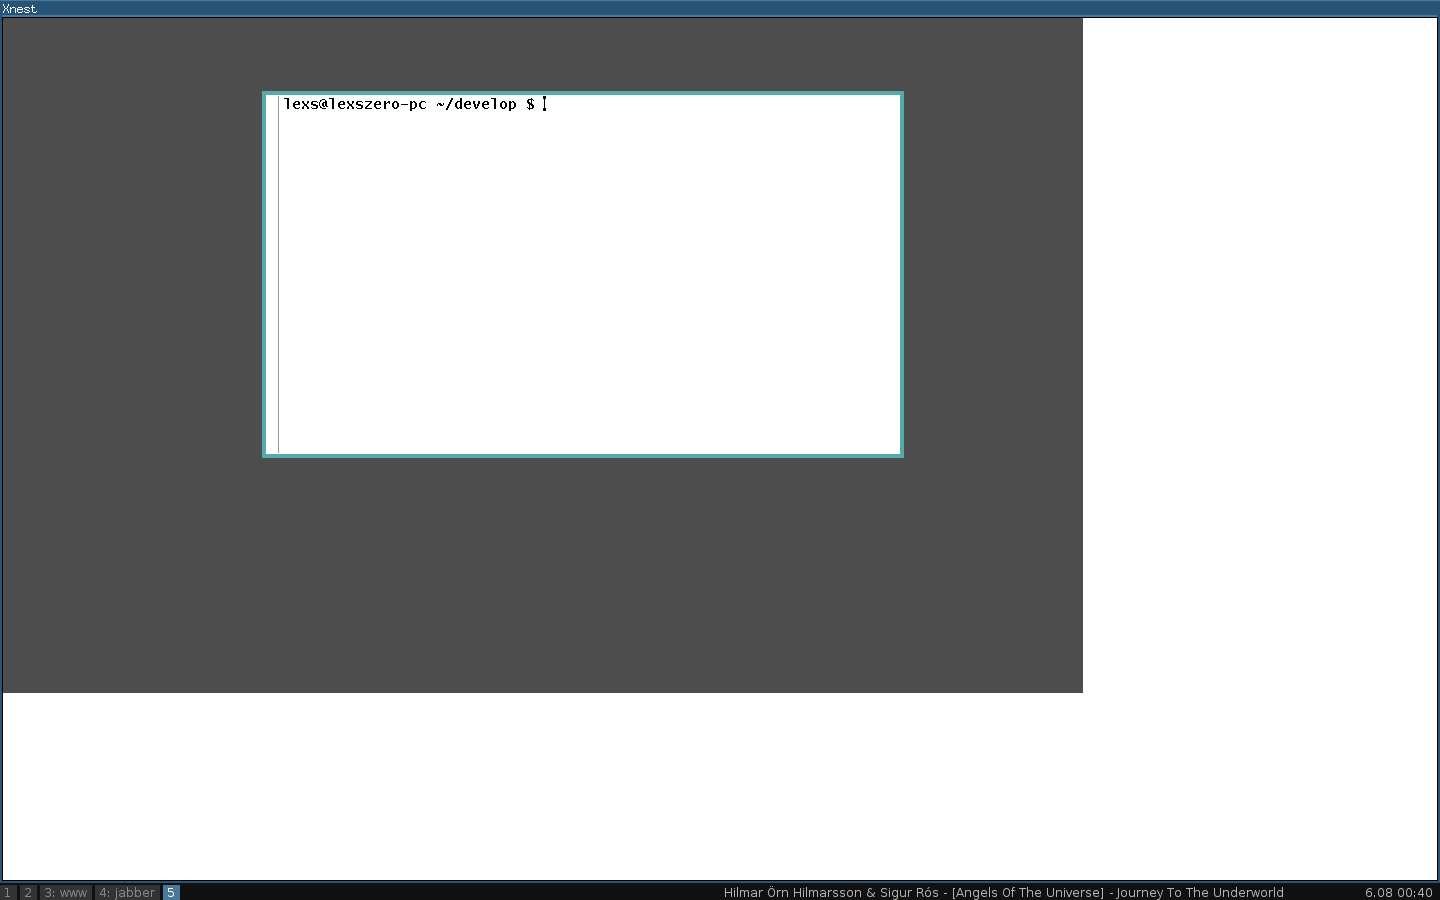Switch to workspace tag 2
1440x900 pixels.
pyautogui.click(x=28, y=892)
